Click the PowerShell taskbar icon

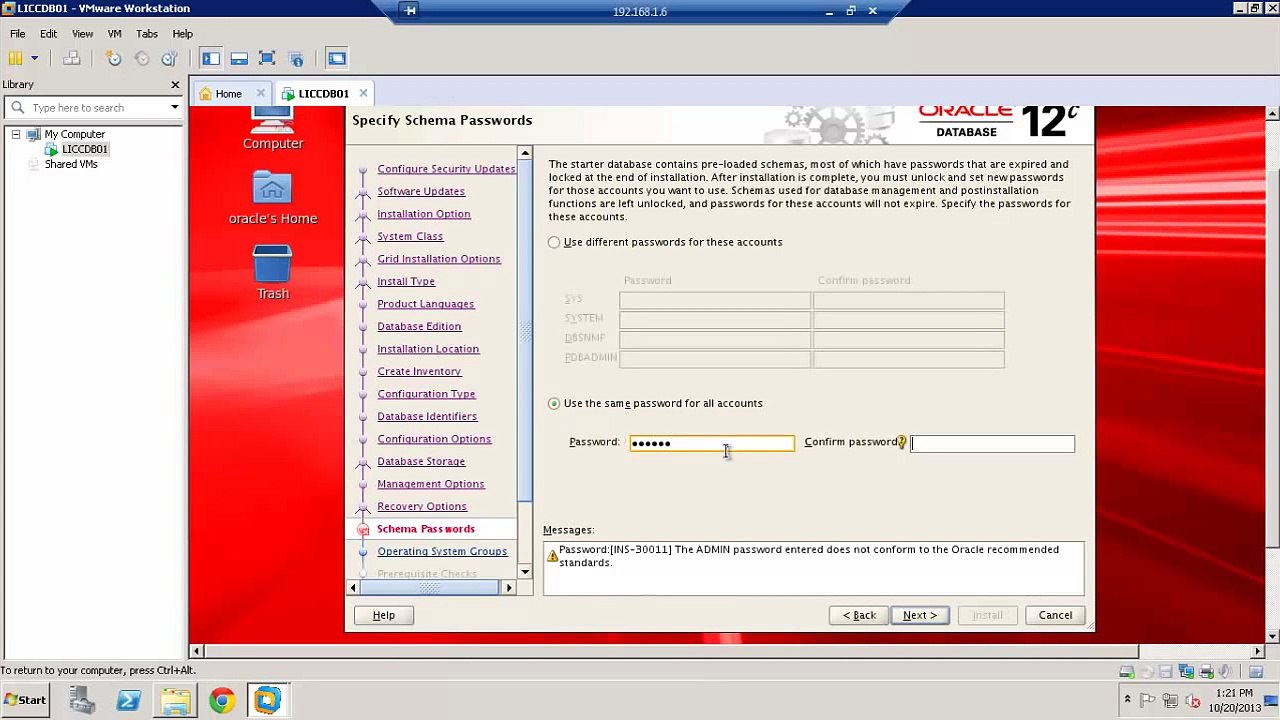click(129, 700)
